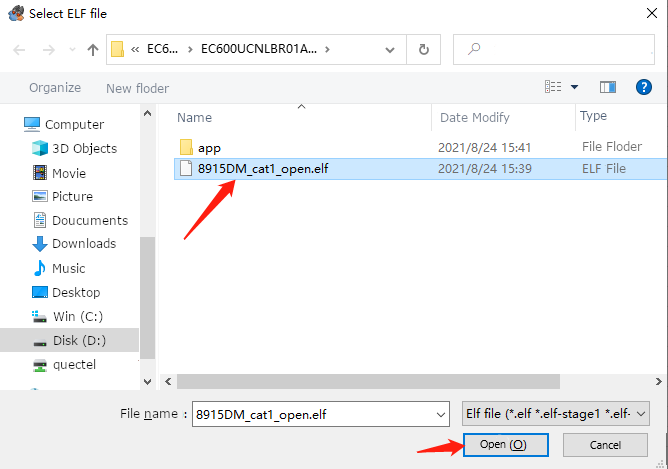668x469 pixels.
Task: Select the Music folder in sidebar
Action: pyautogui.click(x=68, y=268)
